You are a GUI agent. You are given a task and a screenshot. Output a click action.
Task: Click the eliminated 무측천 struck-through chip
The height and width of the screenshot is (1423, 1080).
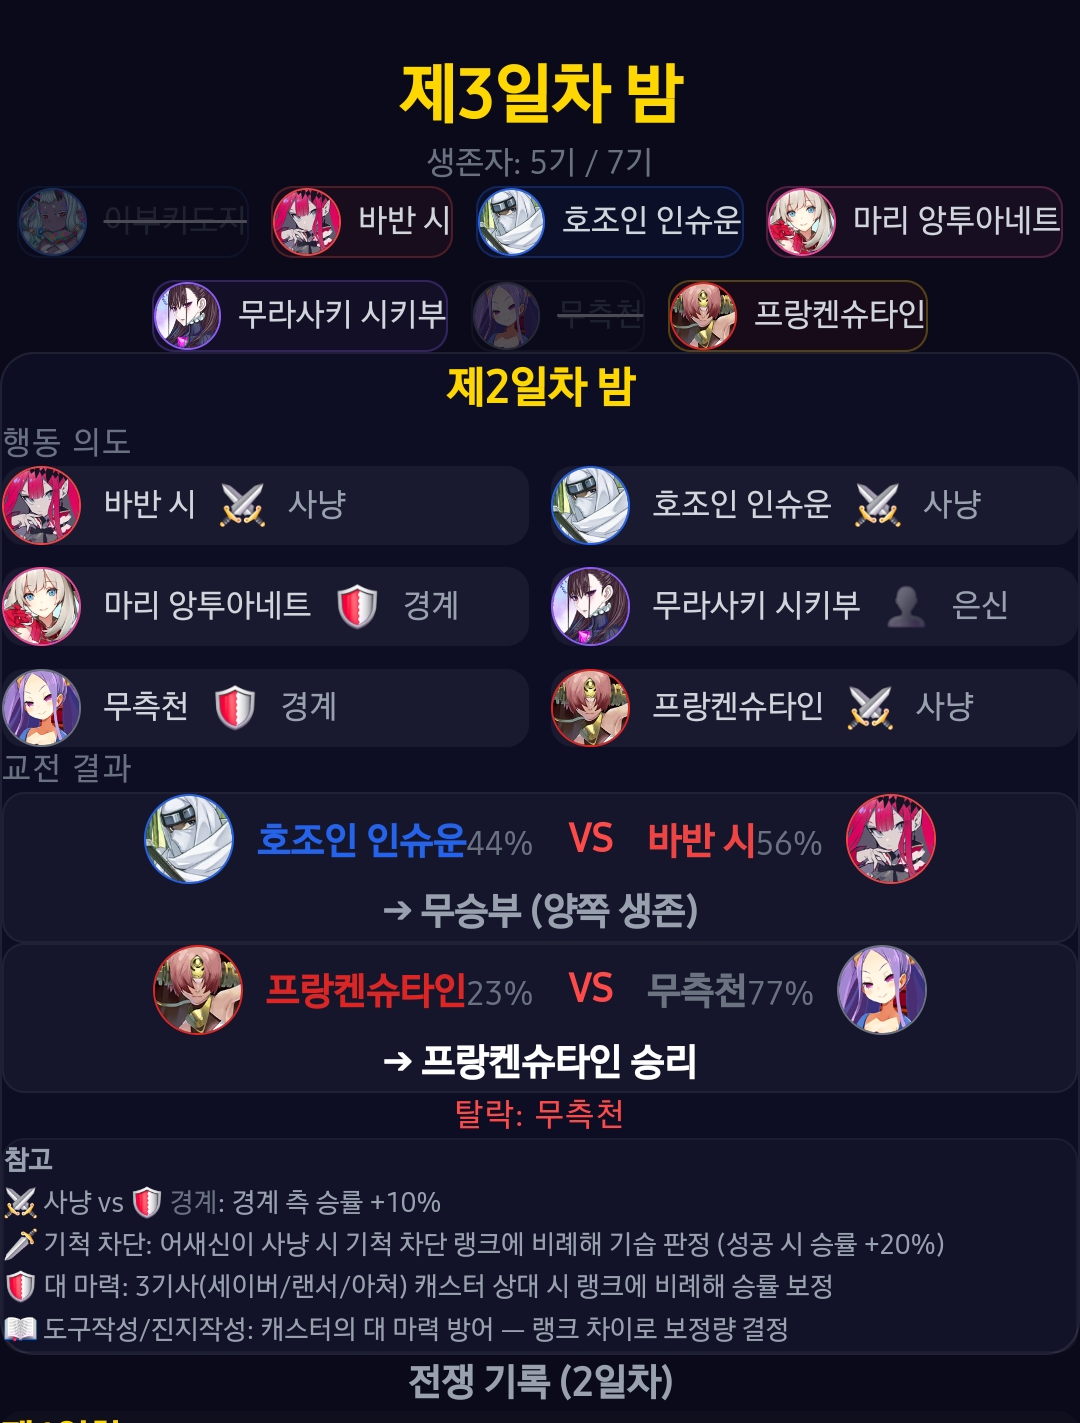pos(558,316)
